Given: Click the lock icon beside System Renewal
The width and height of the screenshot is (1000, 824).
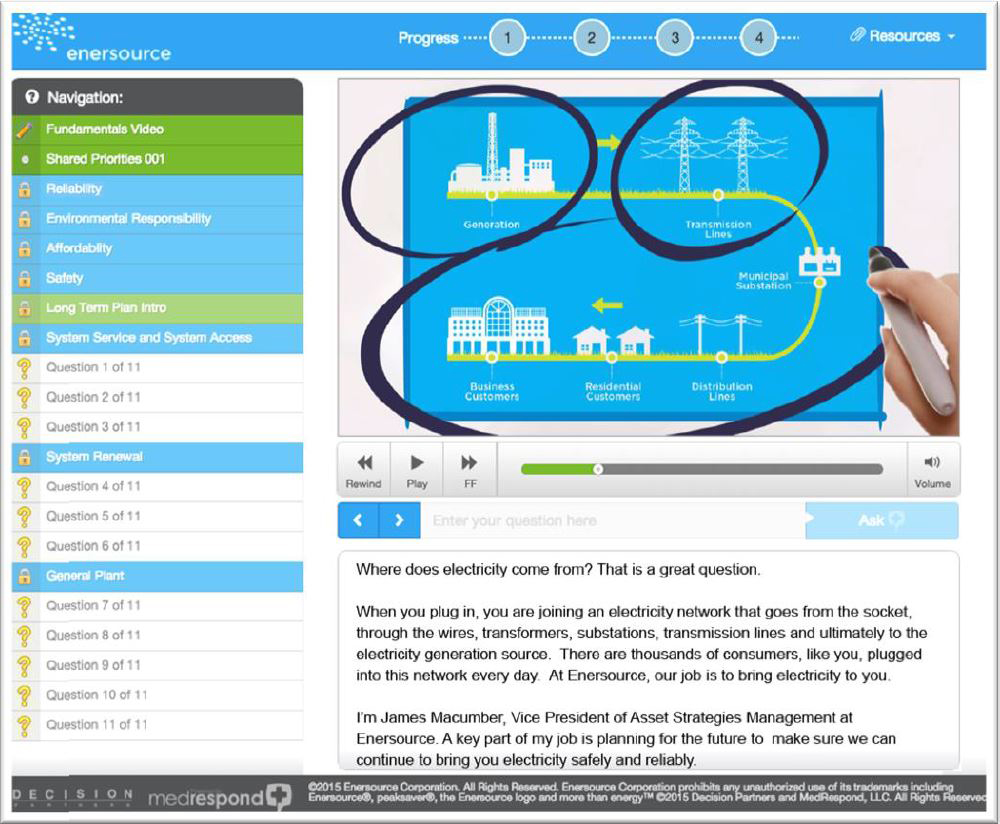Looking at the screenshot, I should click(25, 457).
